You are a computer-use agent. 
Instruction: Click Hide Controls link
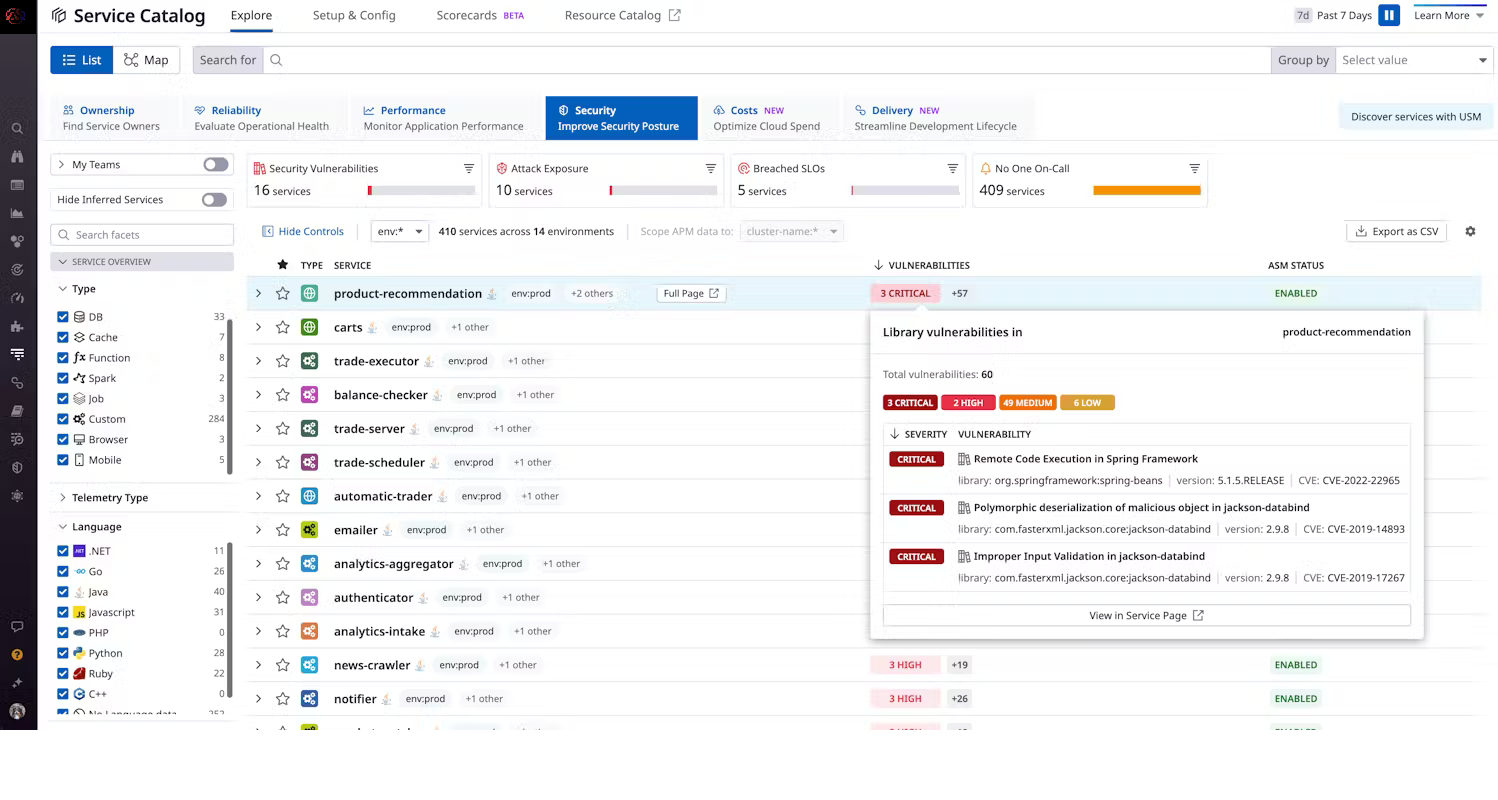coord(303,231)
